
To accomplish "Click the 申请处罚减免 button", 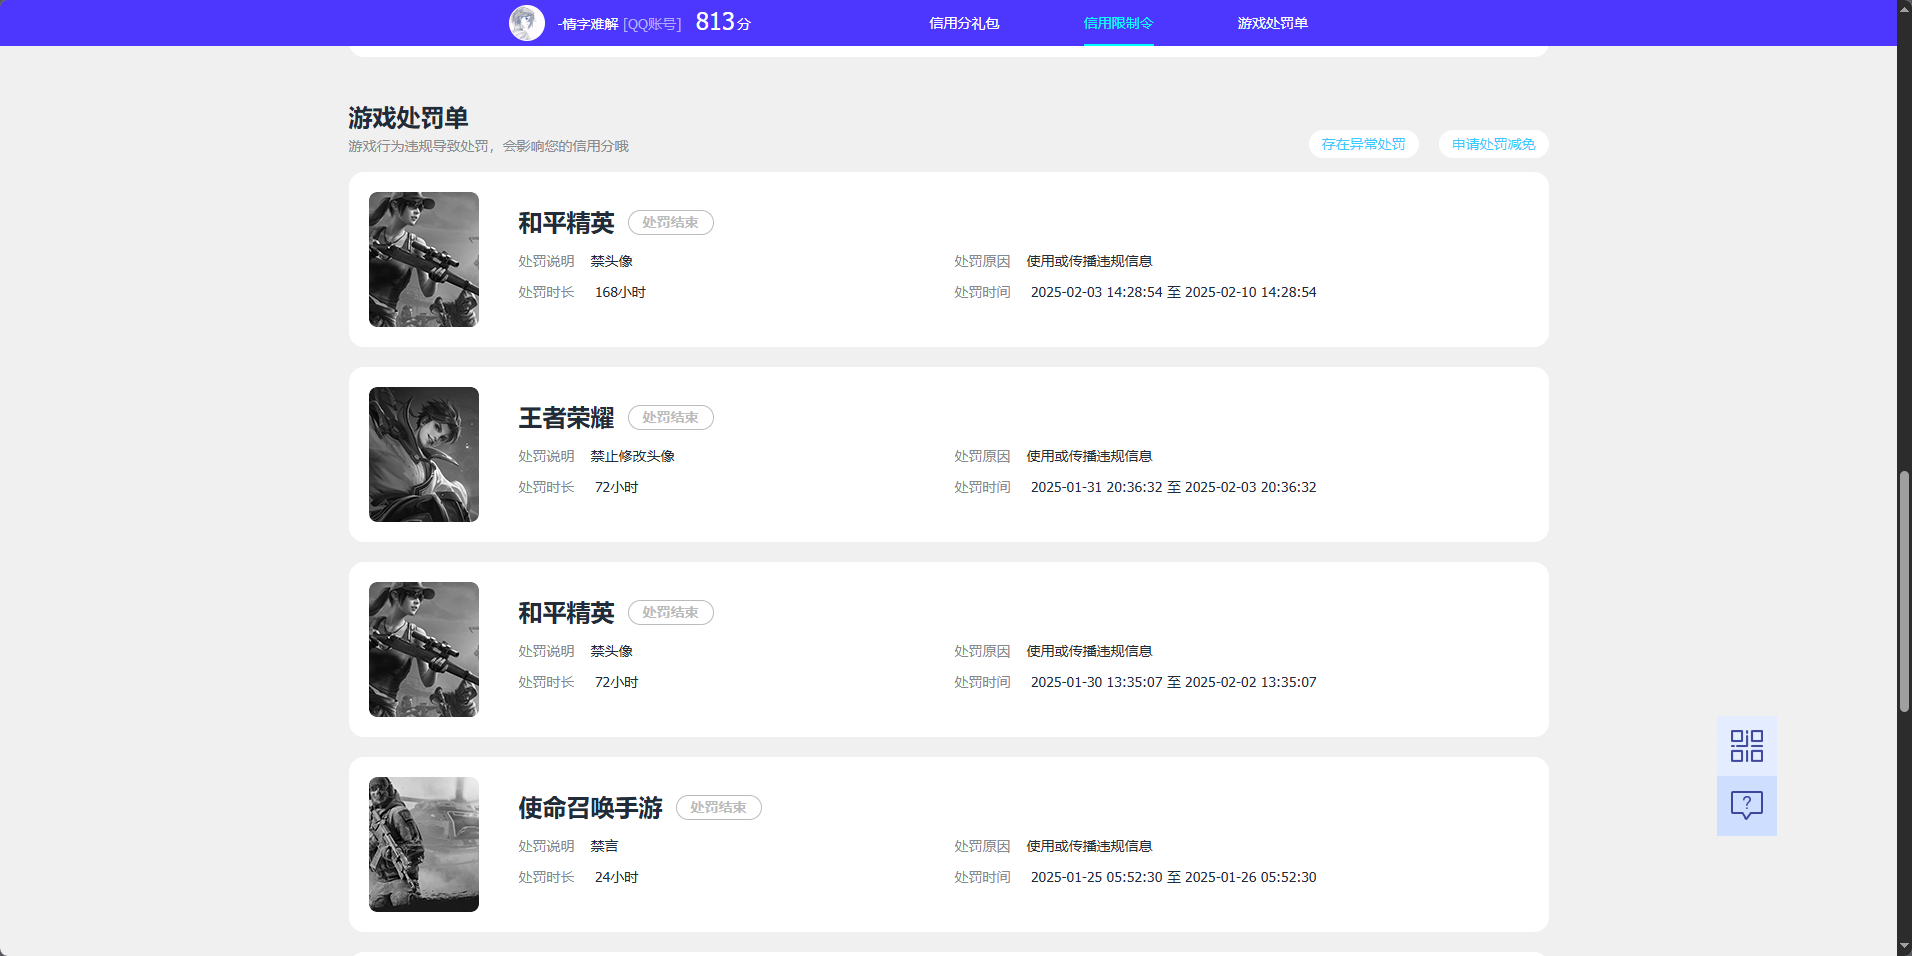I will [1491, 144].
